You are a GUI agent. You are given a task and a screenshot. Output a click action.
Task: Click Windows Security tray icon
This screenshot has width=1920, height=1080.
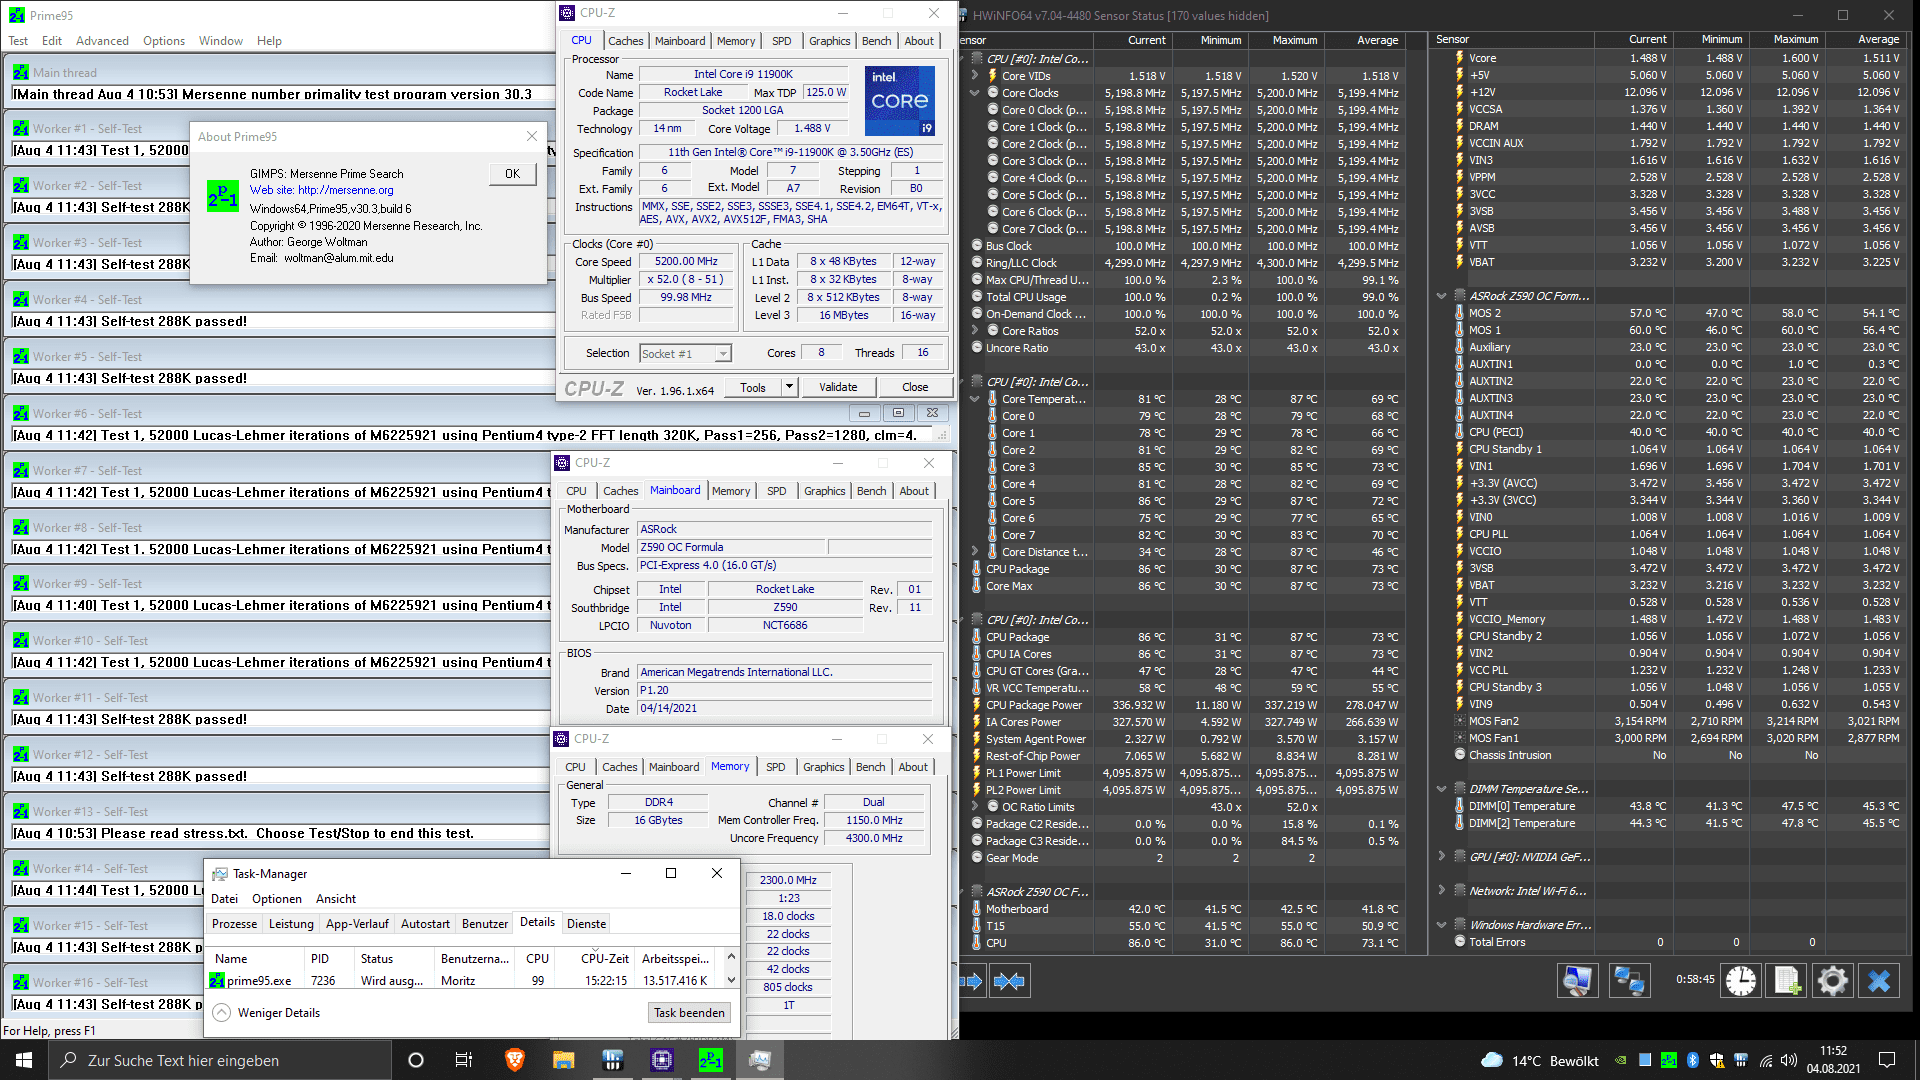coord(1717,1060)
